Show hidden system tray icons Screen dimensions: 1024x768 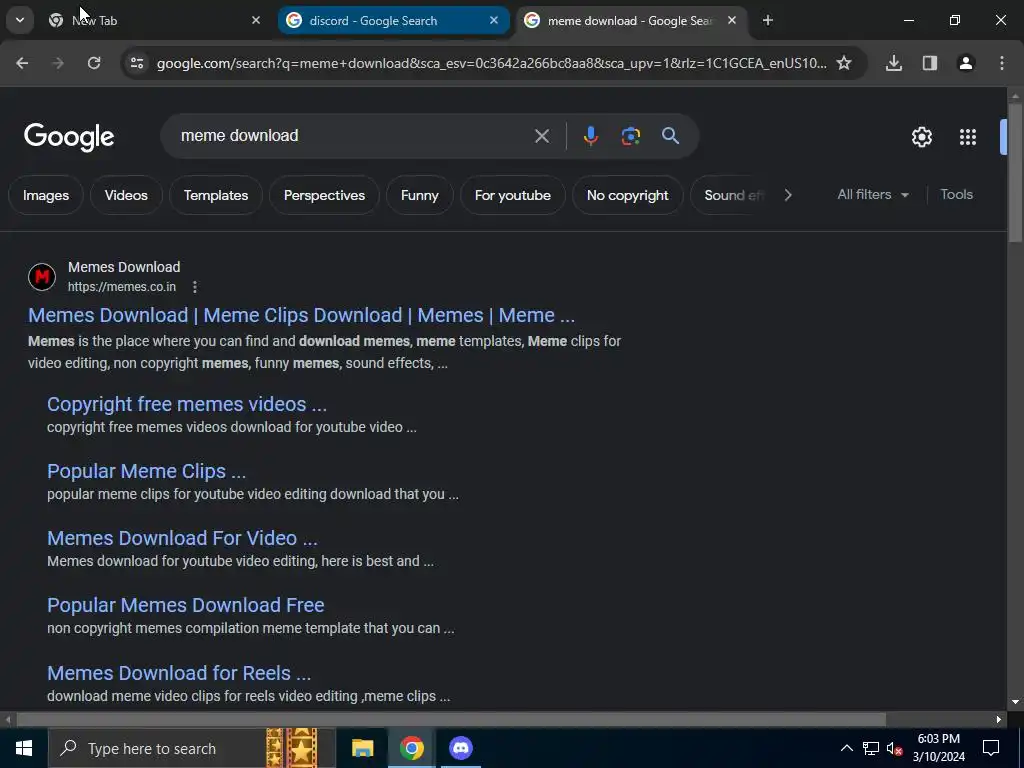pos(846,748)
